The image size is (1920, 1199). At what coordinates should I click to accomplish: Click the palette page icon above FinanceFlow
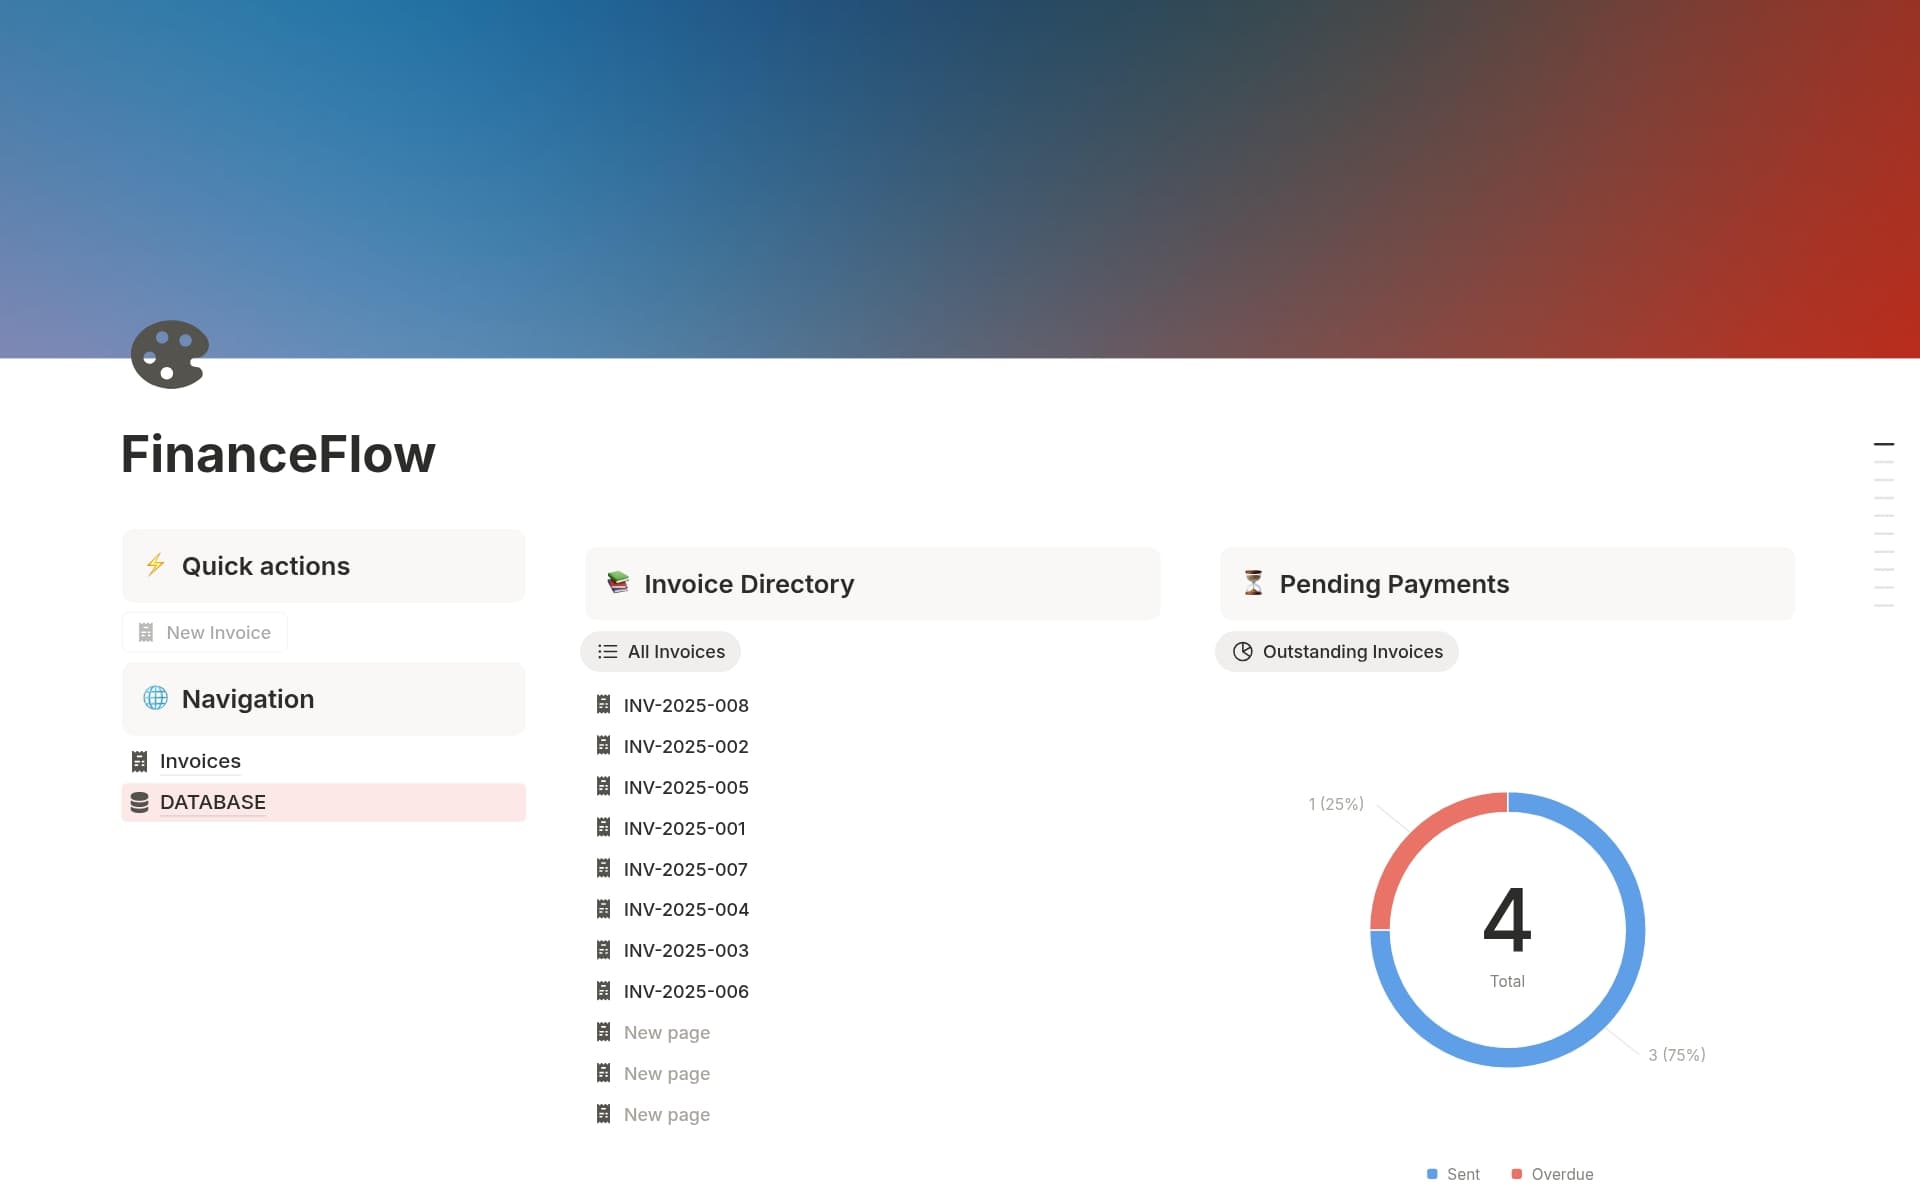point(168,354)
